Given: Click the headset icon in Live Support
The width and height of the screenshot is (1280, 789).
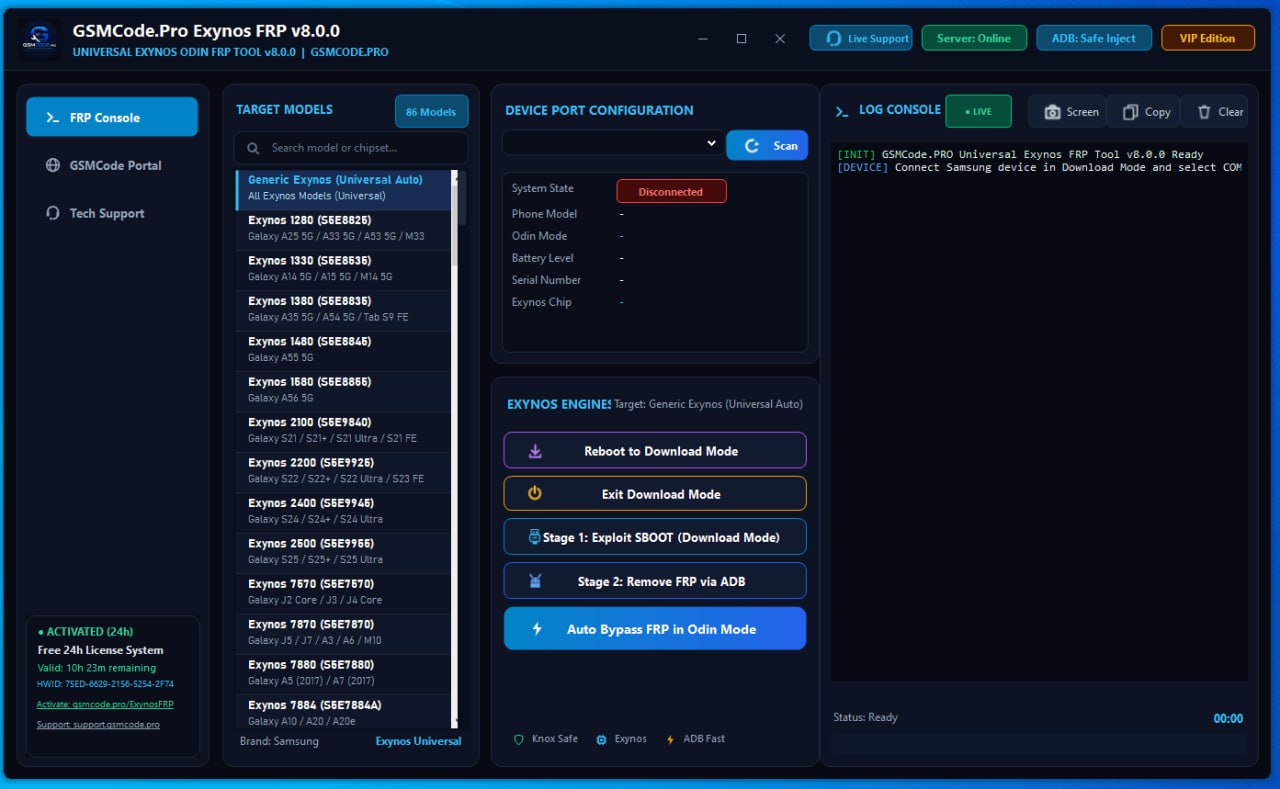Looking at the screenshot, I should 833,39.
